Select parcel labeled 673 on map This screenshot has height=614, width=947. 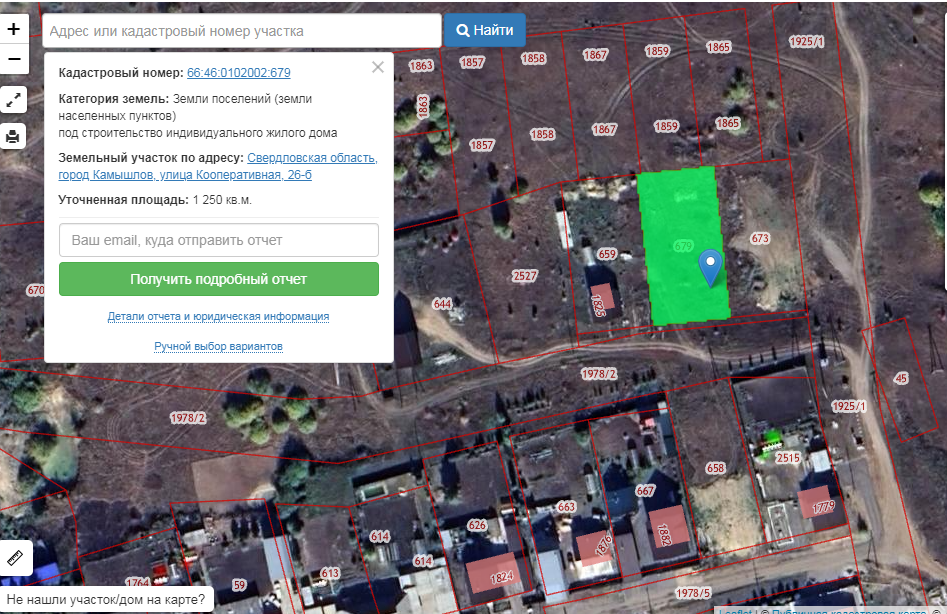pos(760,238)
